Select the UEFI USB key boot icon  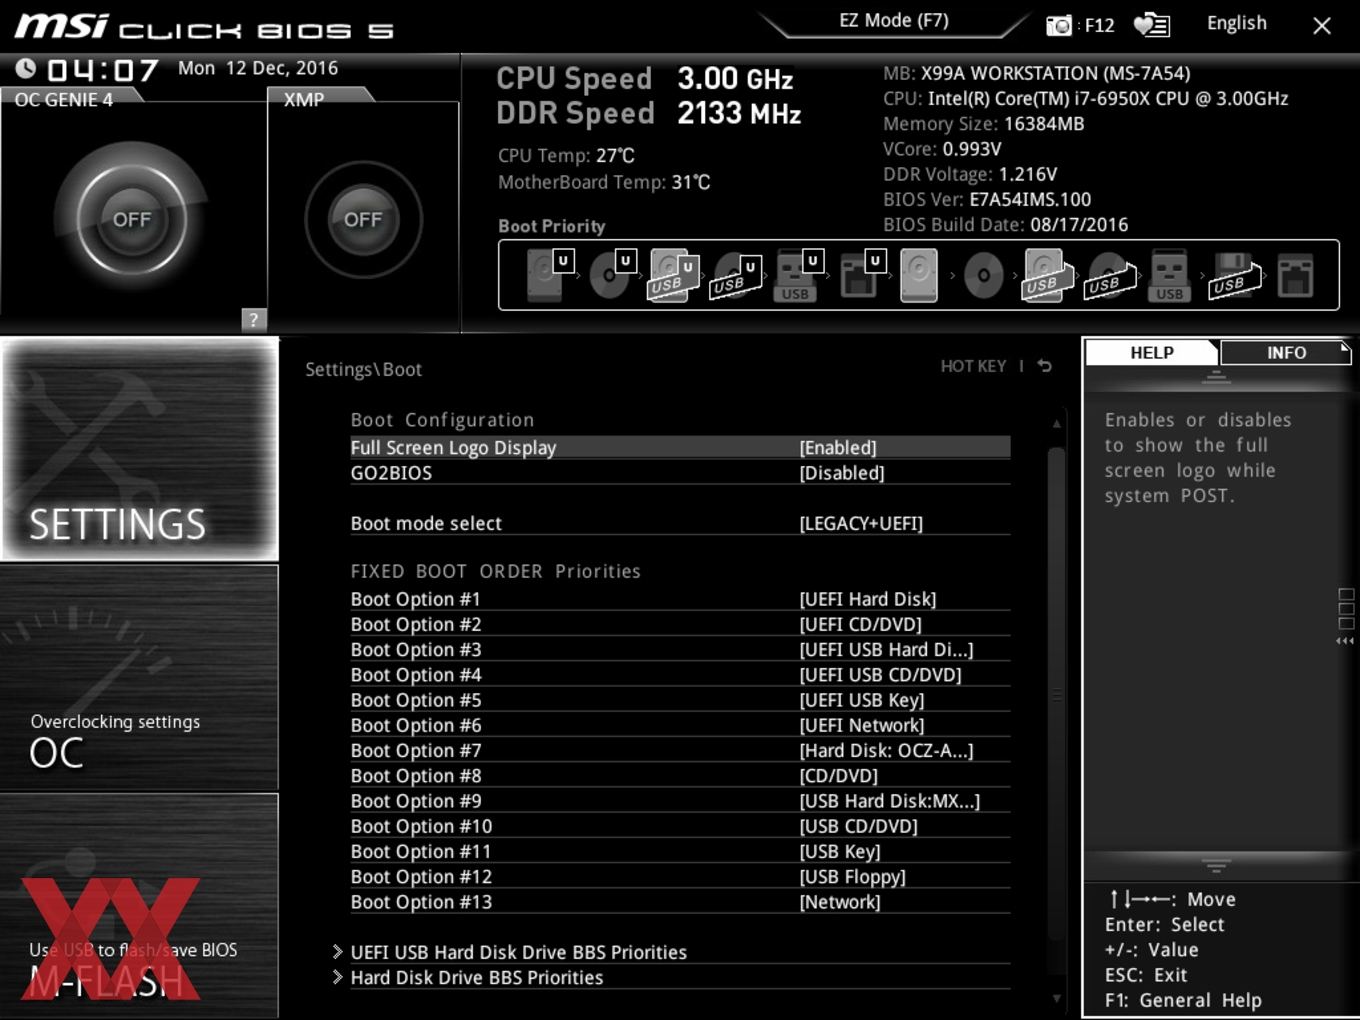click(x=797, y=275)
